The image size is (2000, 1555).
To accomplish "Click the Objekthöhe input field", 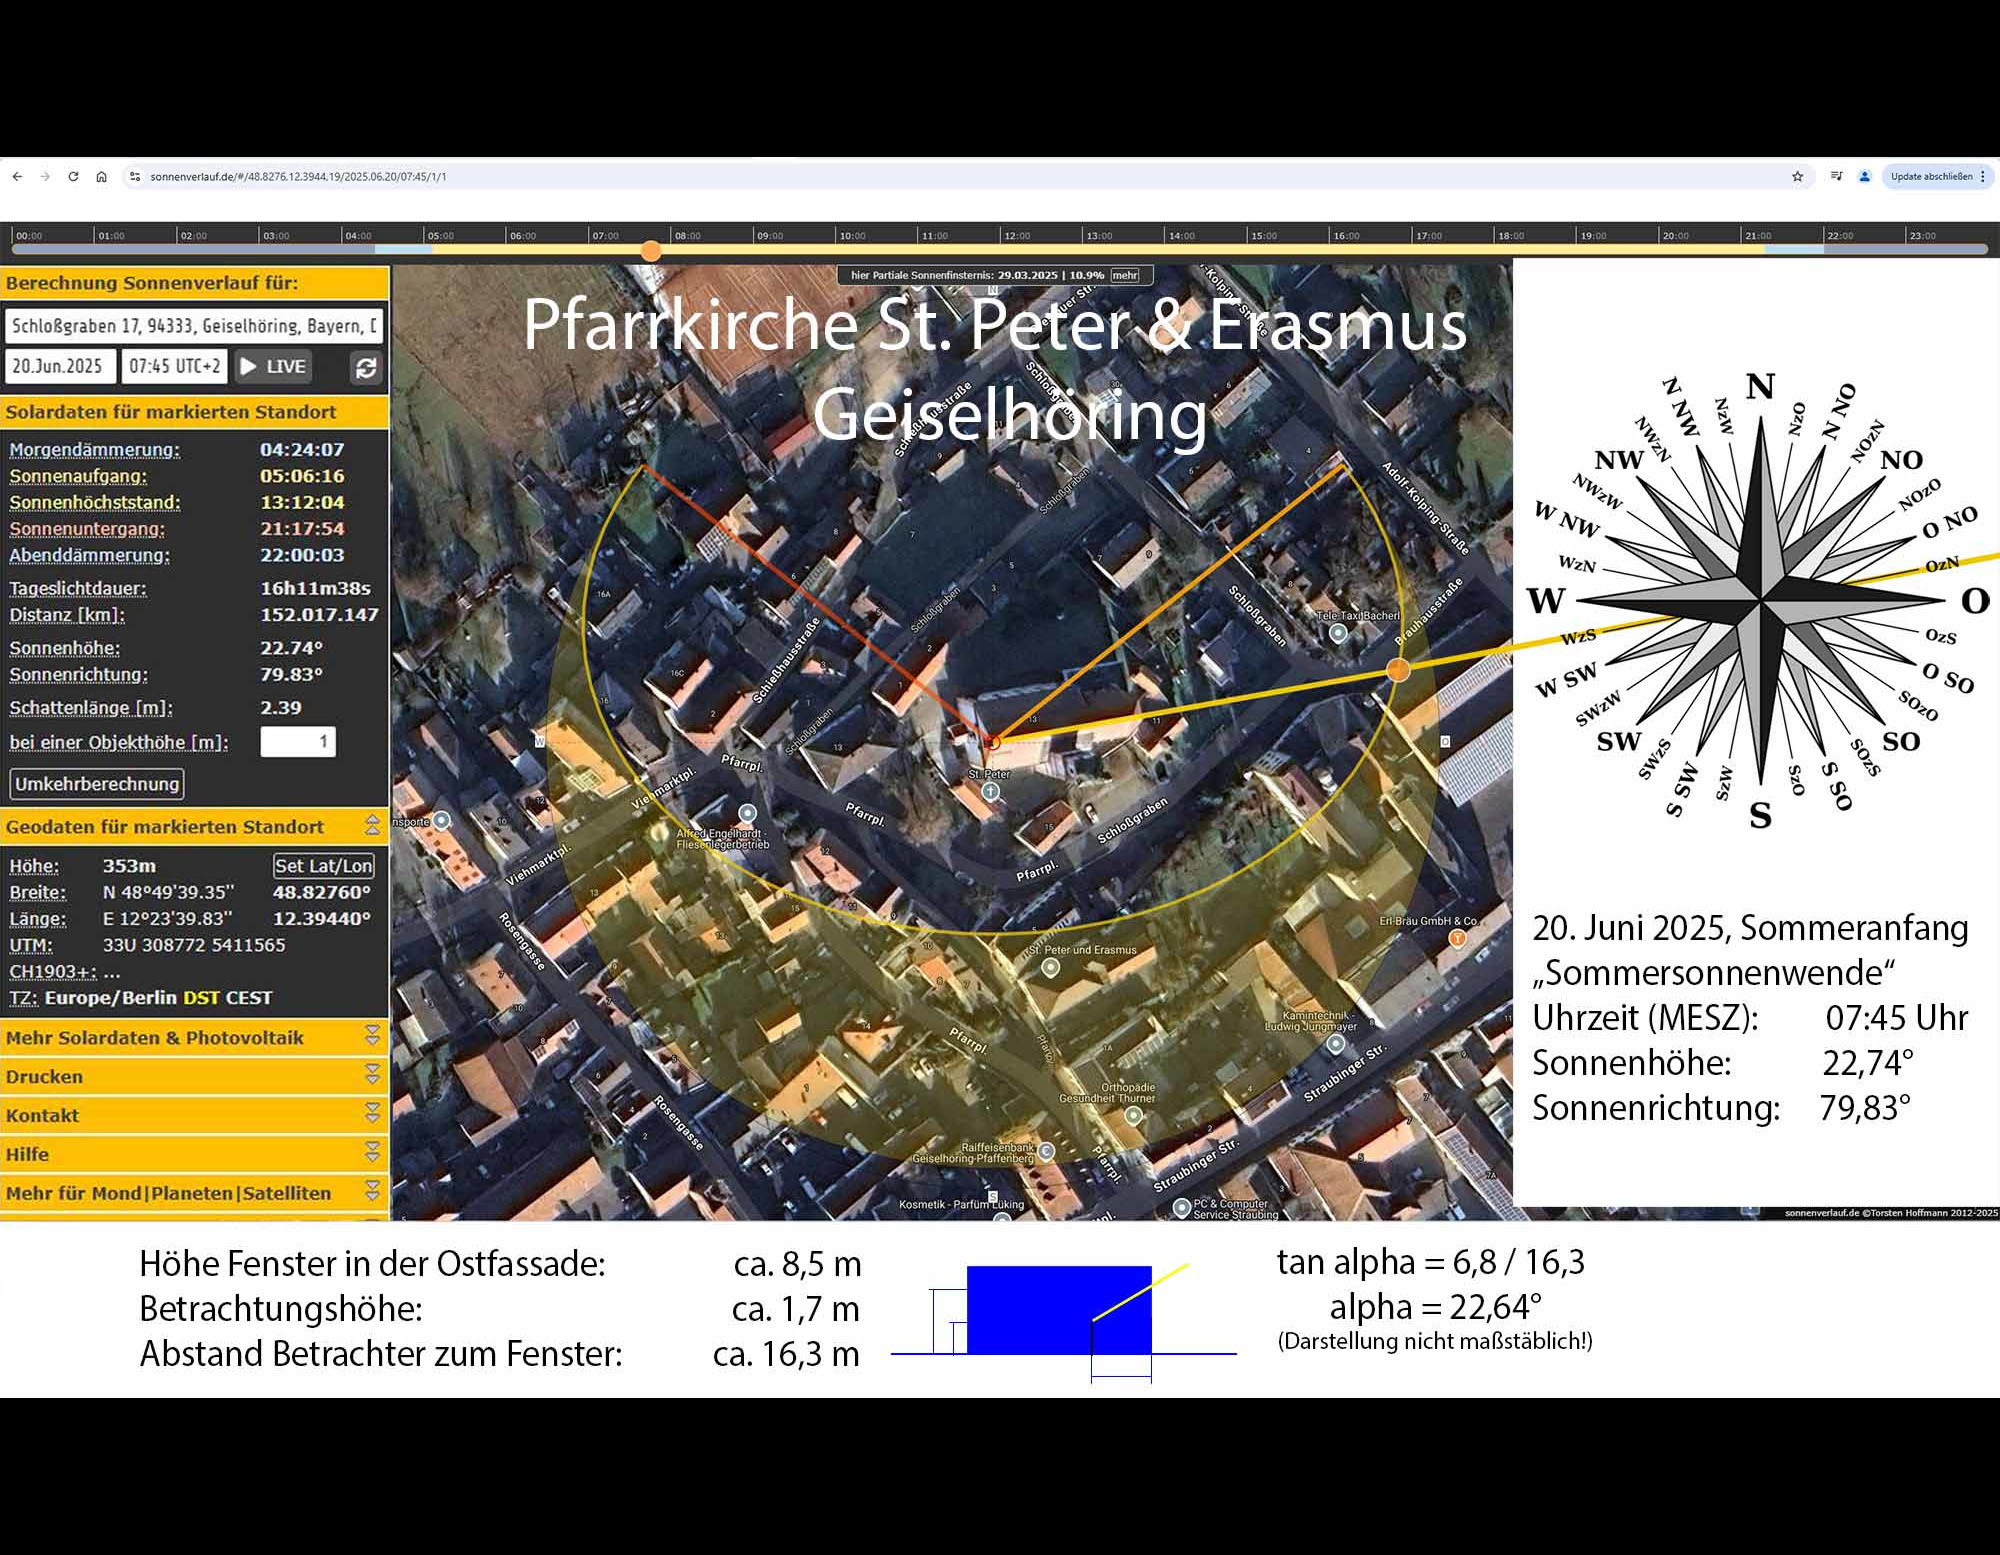I will tap(298, 742).
